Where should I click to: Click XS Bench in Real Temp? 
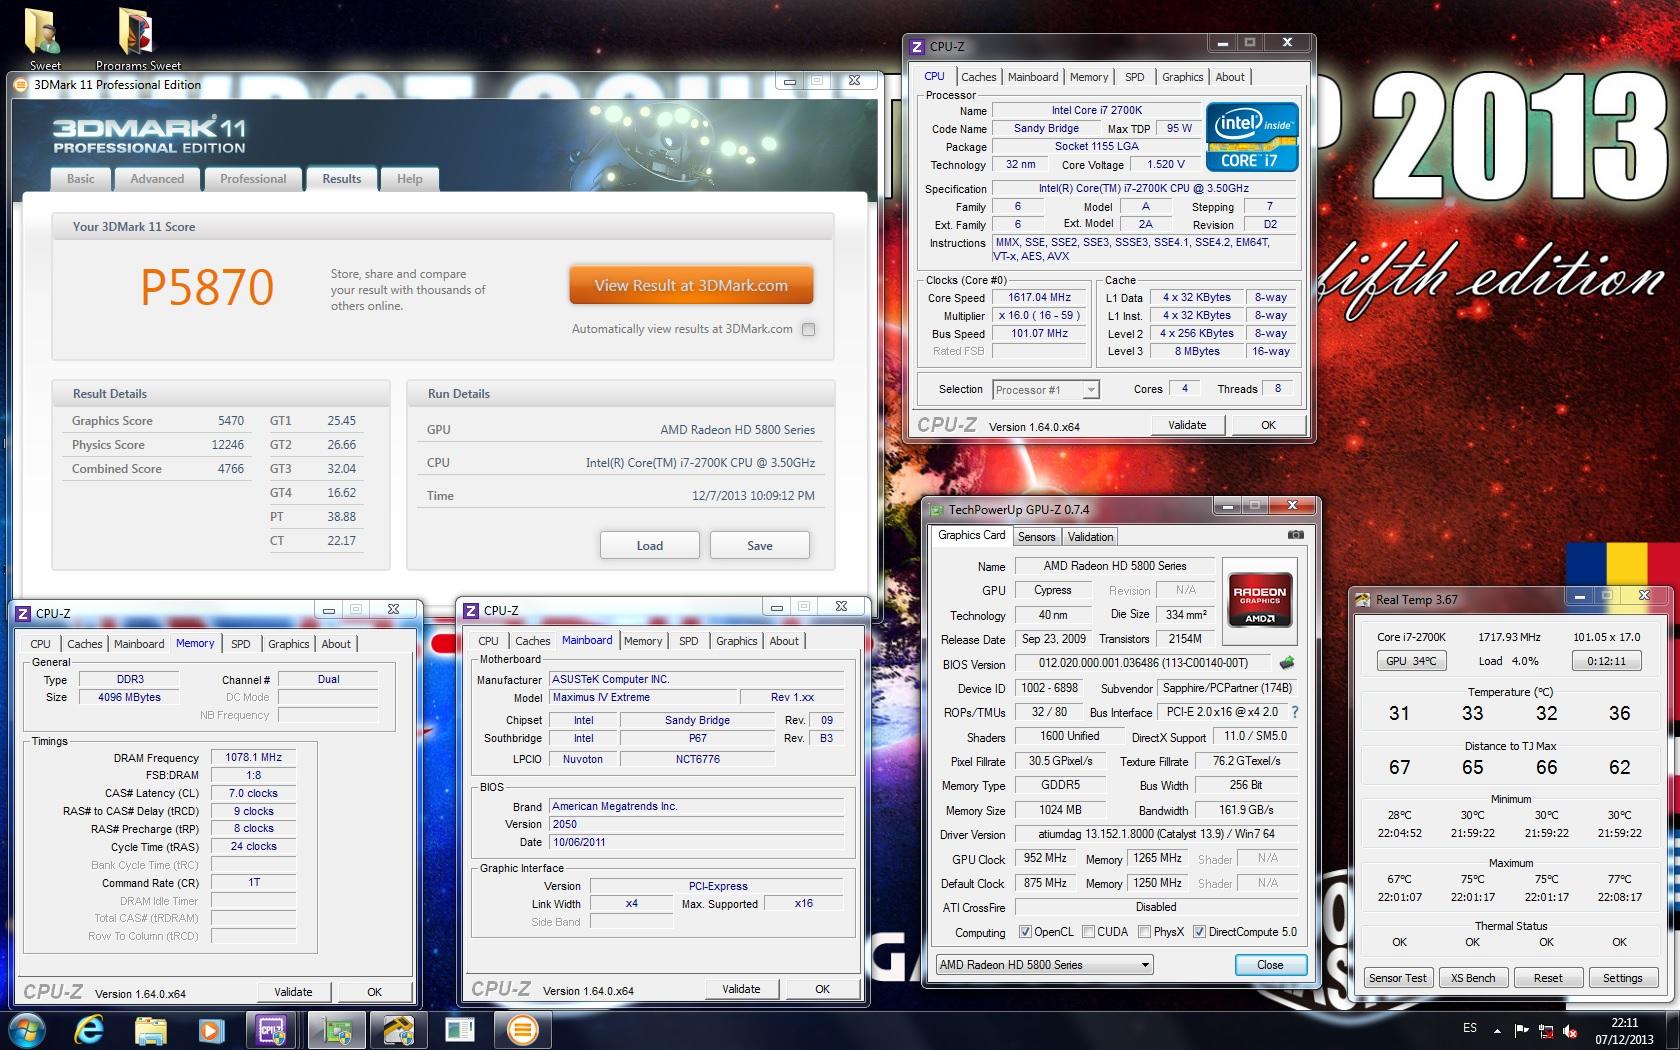[1473, 978]
